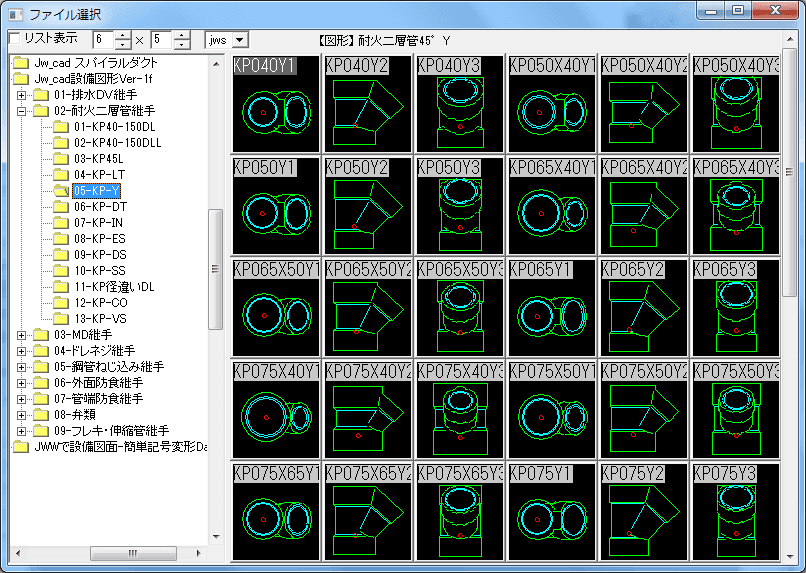Image resolution: width=806 pixels, height=573 pixels.
Task: Click the folder icon of 10-KP-SS
Action: [x=60, y=270]
